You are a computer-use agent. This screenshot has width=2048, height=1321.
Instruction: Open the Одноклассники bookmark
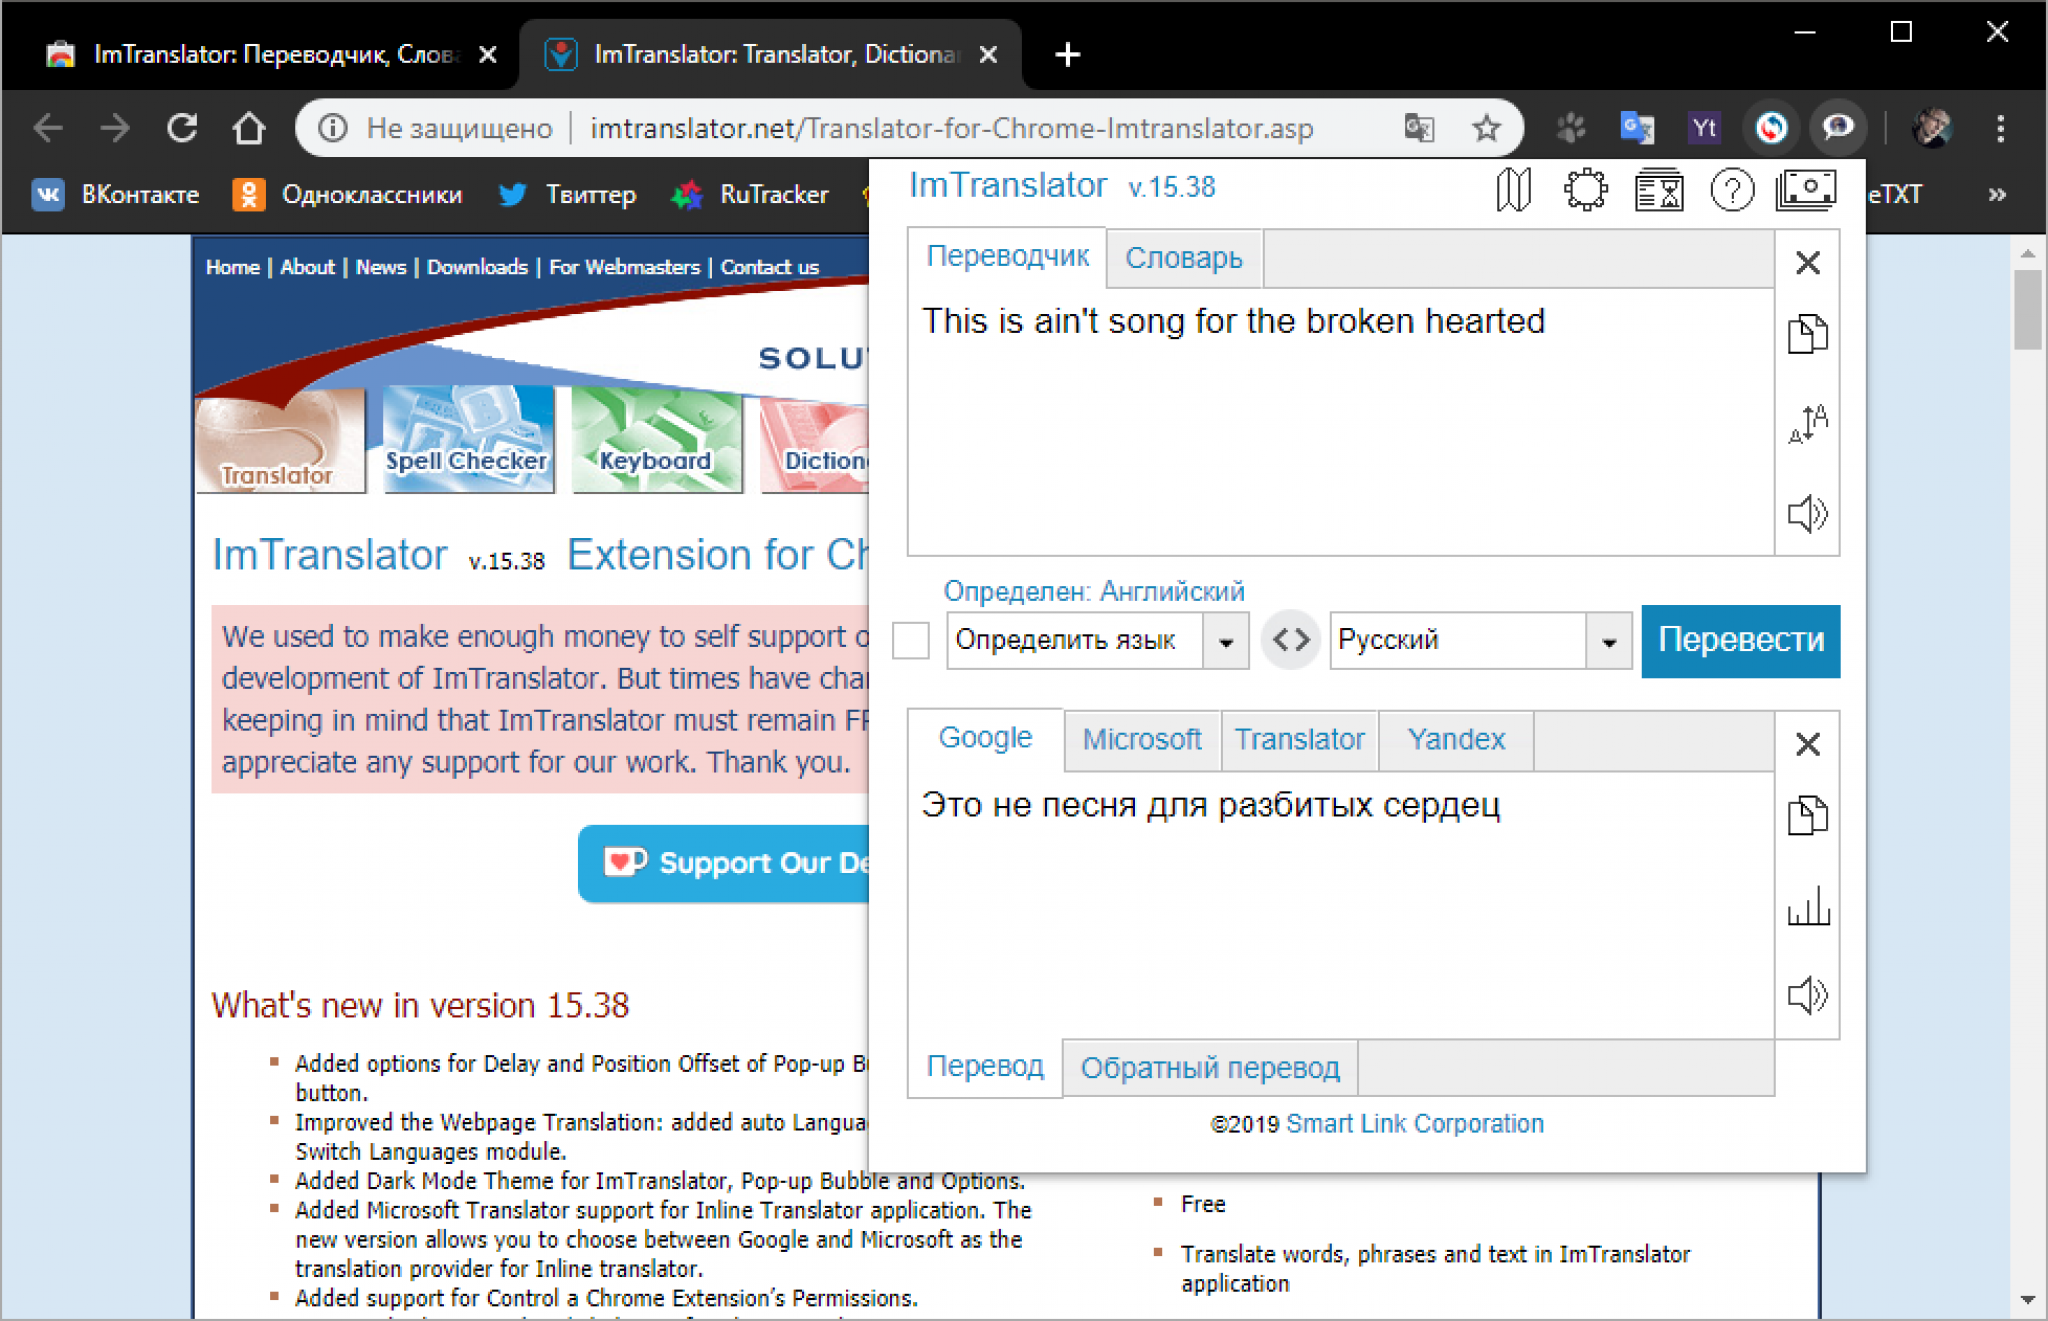point(348,194)
